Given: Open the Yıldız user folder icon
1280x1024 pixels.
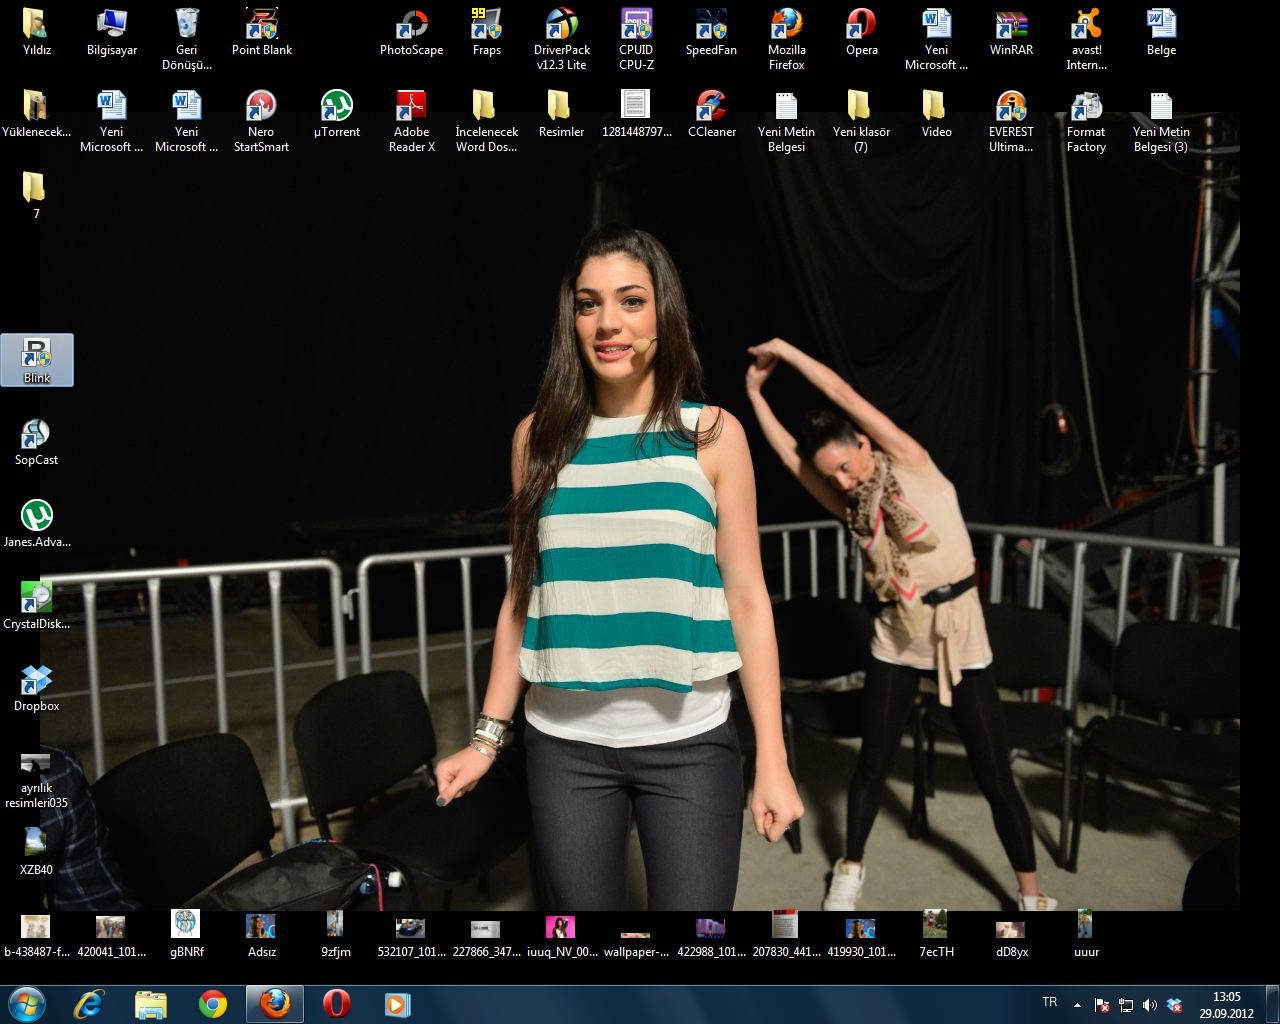Looking at the screenshot, I should [36, 31].
